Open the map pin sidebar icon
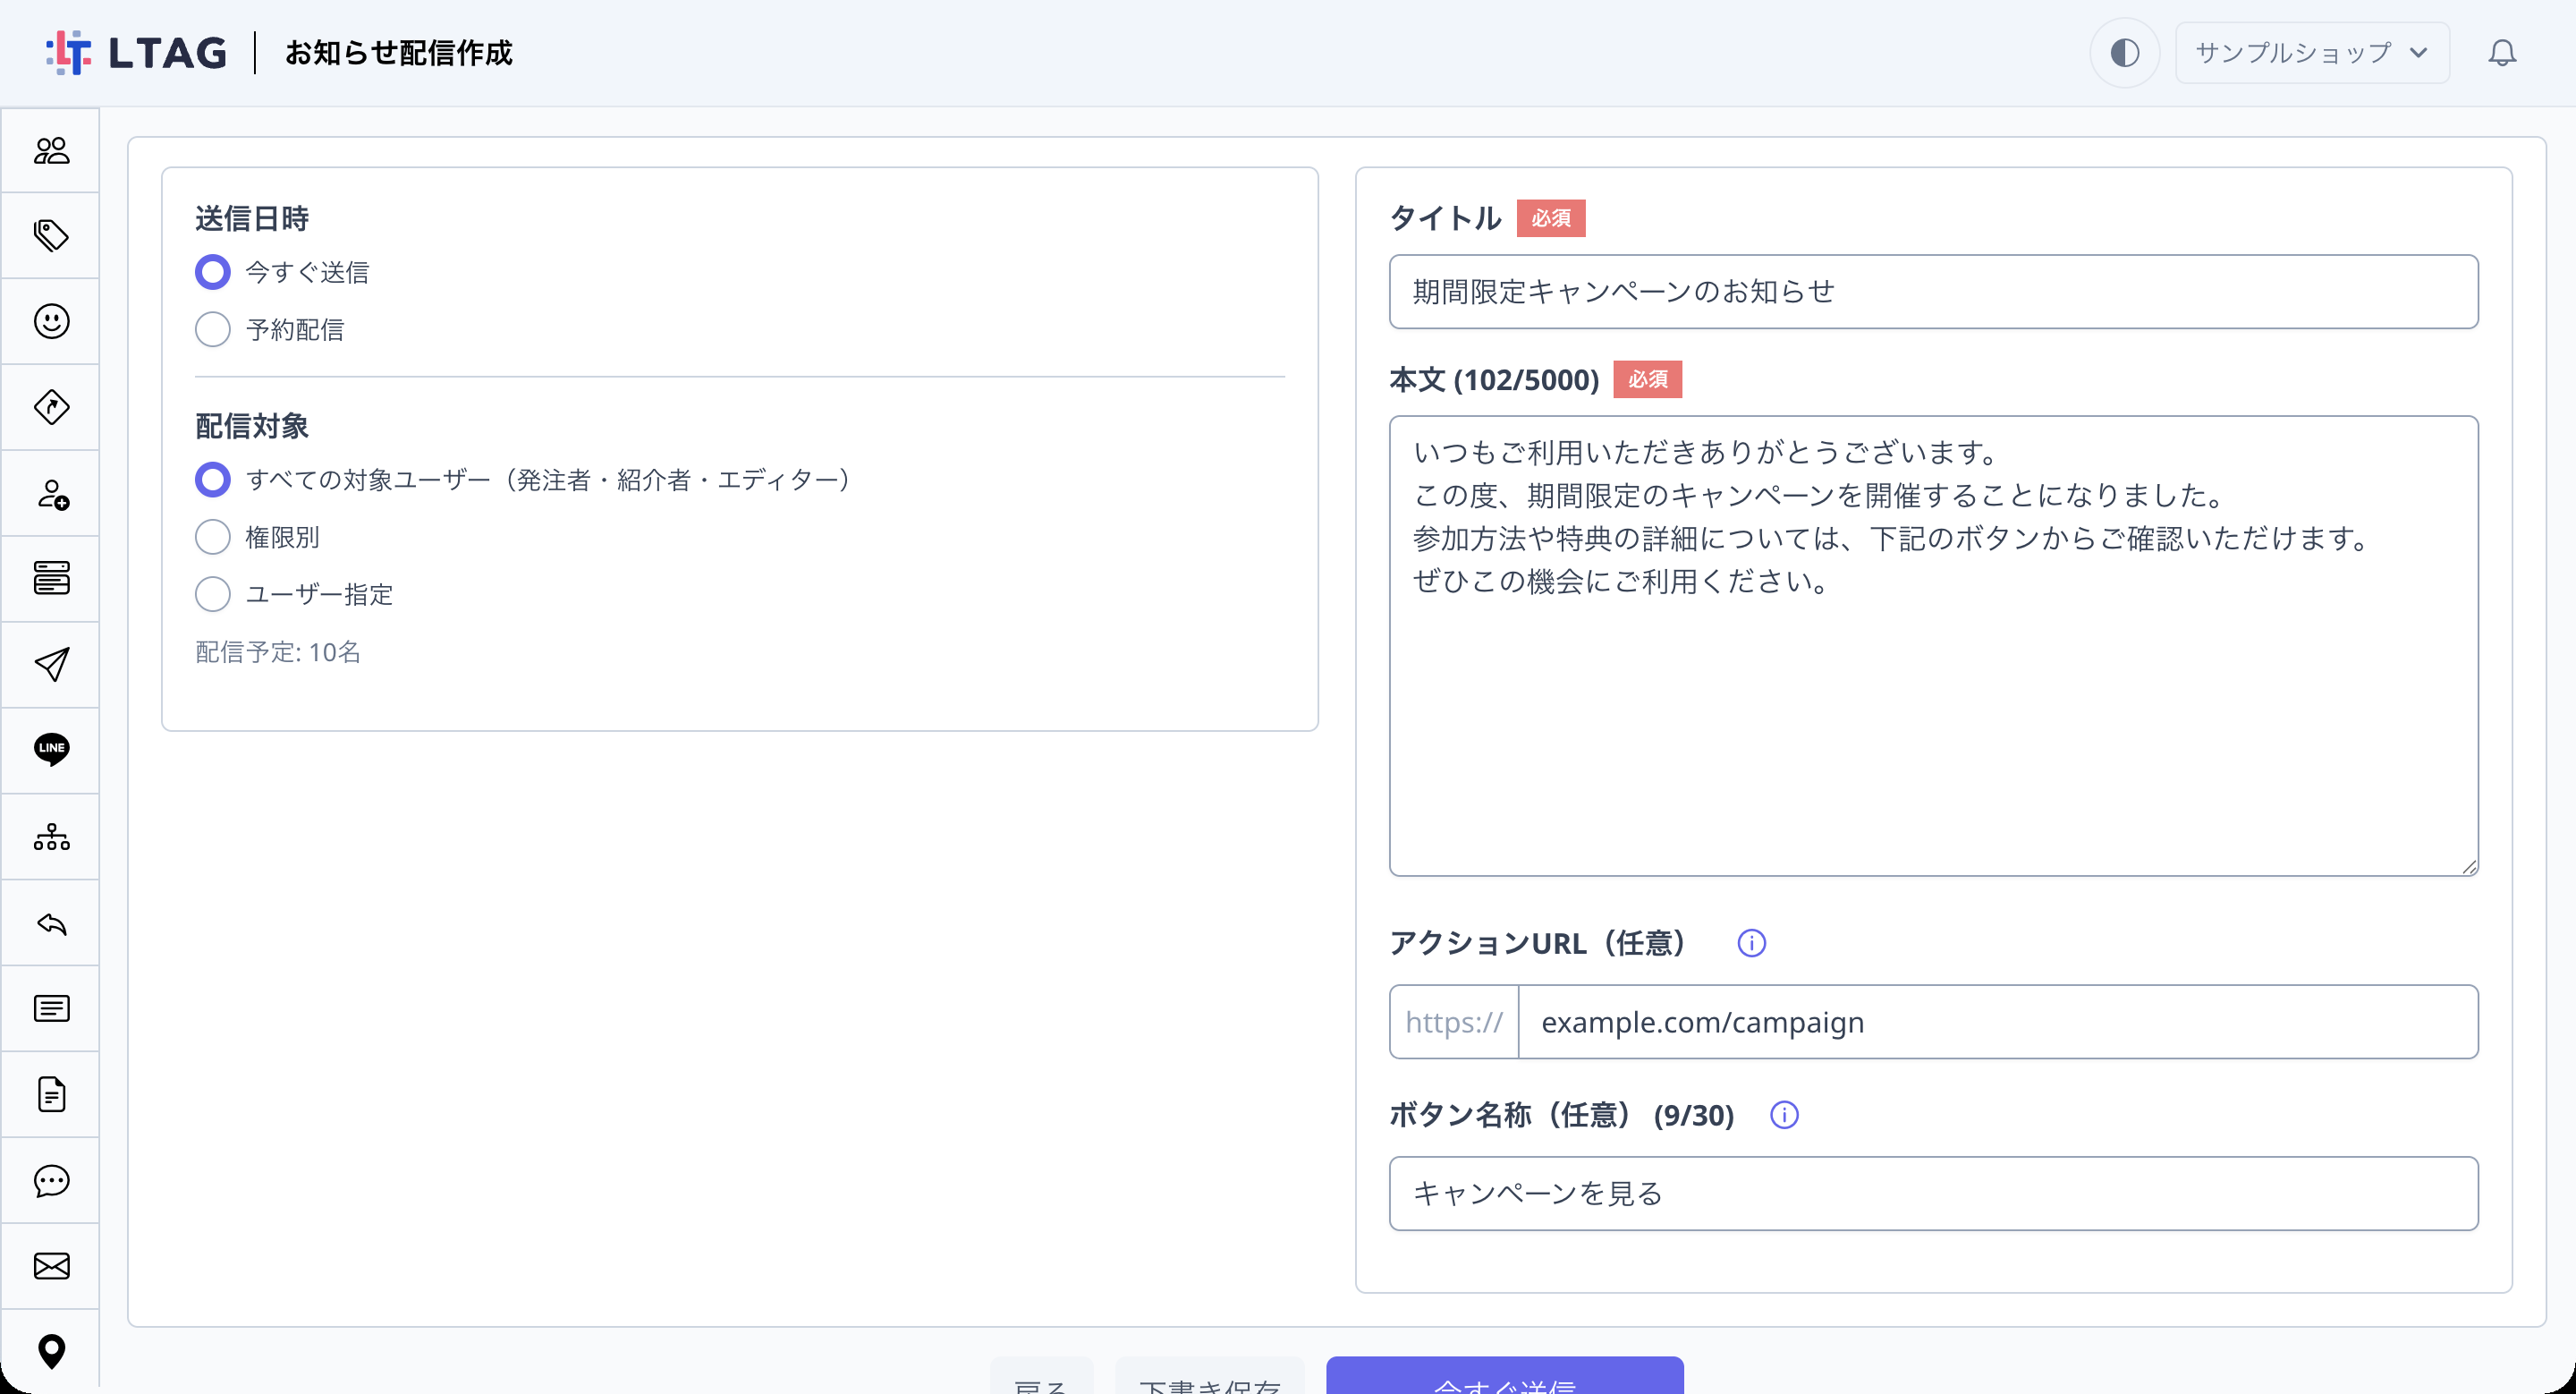The image size is (2576, 1394). [51, 1352]
